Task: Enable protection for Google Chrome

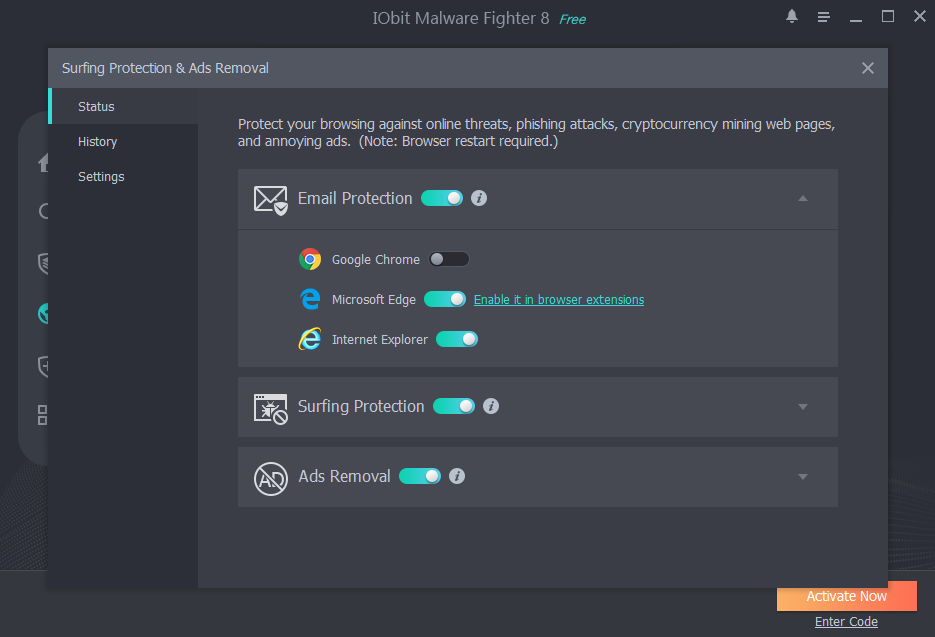Action: 449,259
